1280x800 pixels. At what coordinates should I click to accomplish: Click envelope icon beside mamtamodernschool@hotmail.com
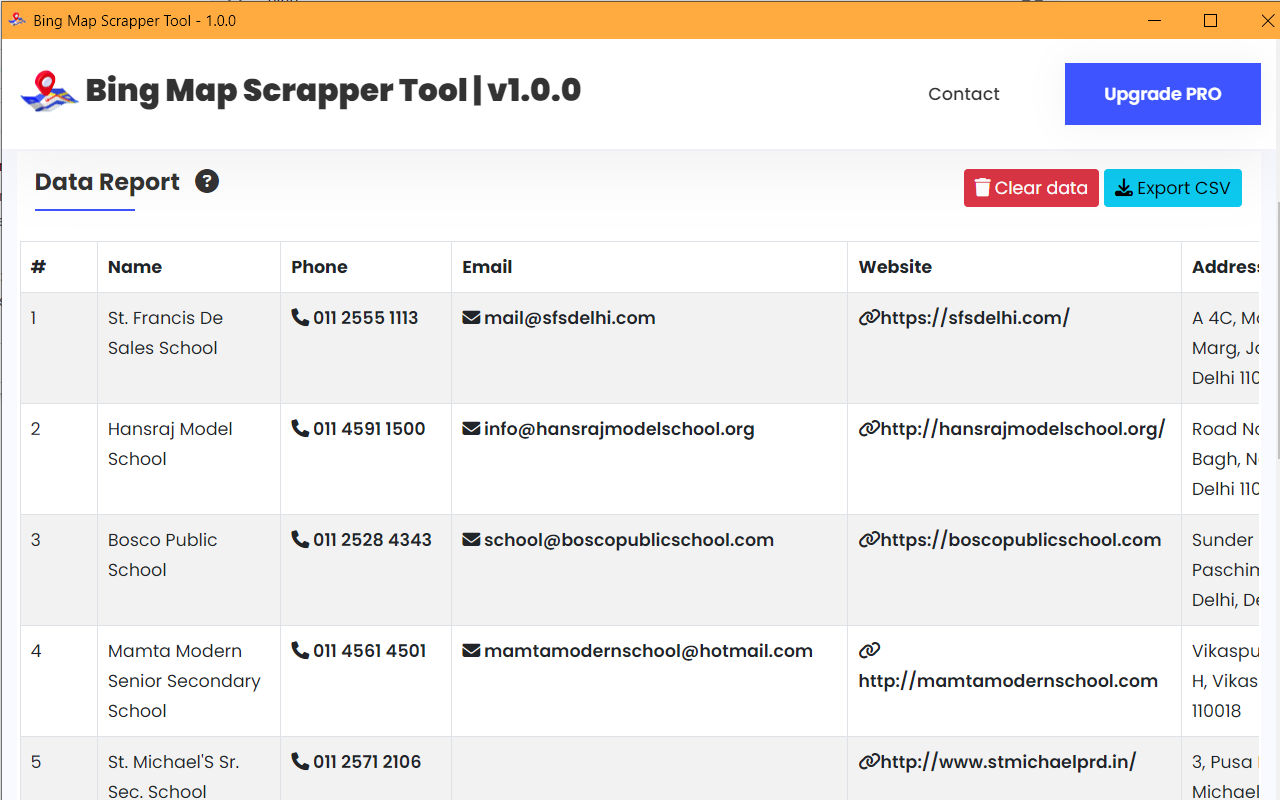pos(470,650)
